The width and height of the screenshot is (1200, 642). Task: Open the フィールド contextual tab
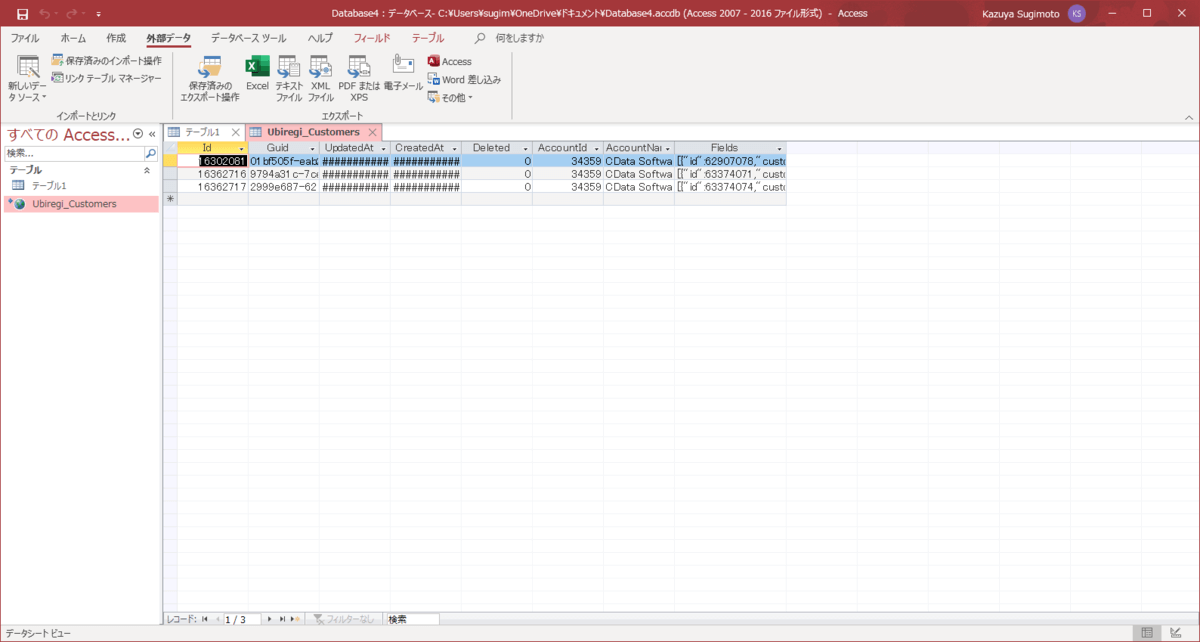coord(372,38)
